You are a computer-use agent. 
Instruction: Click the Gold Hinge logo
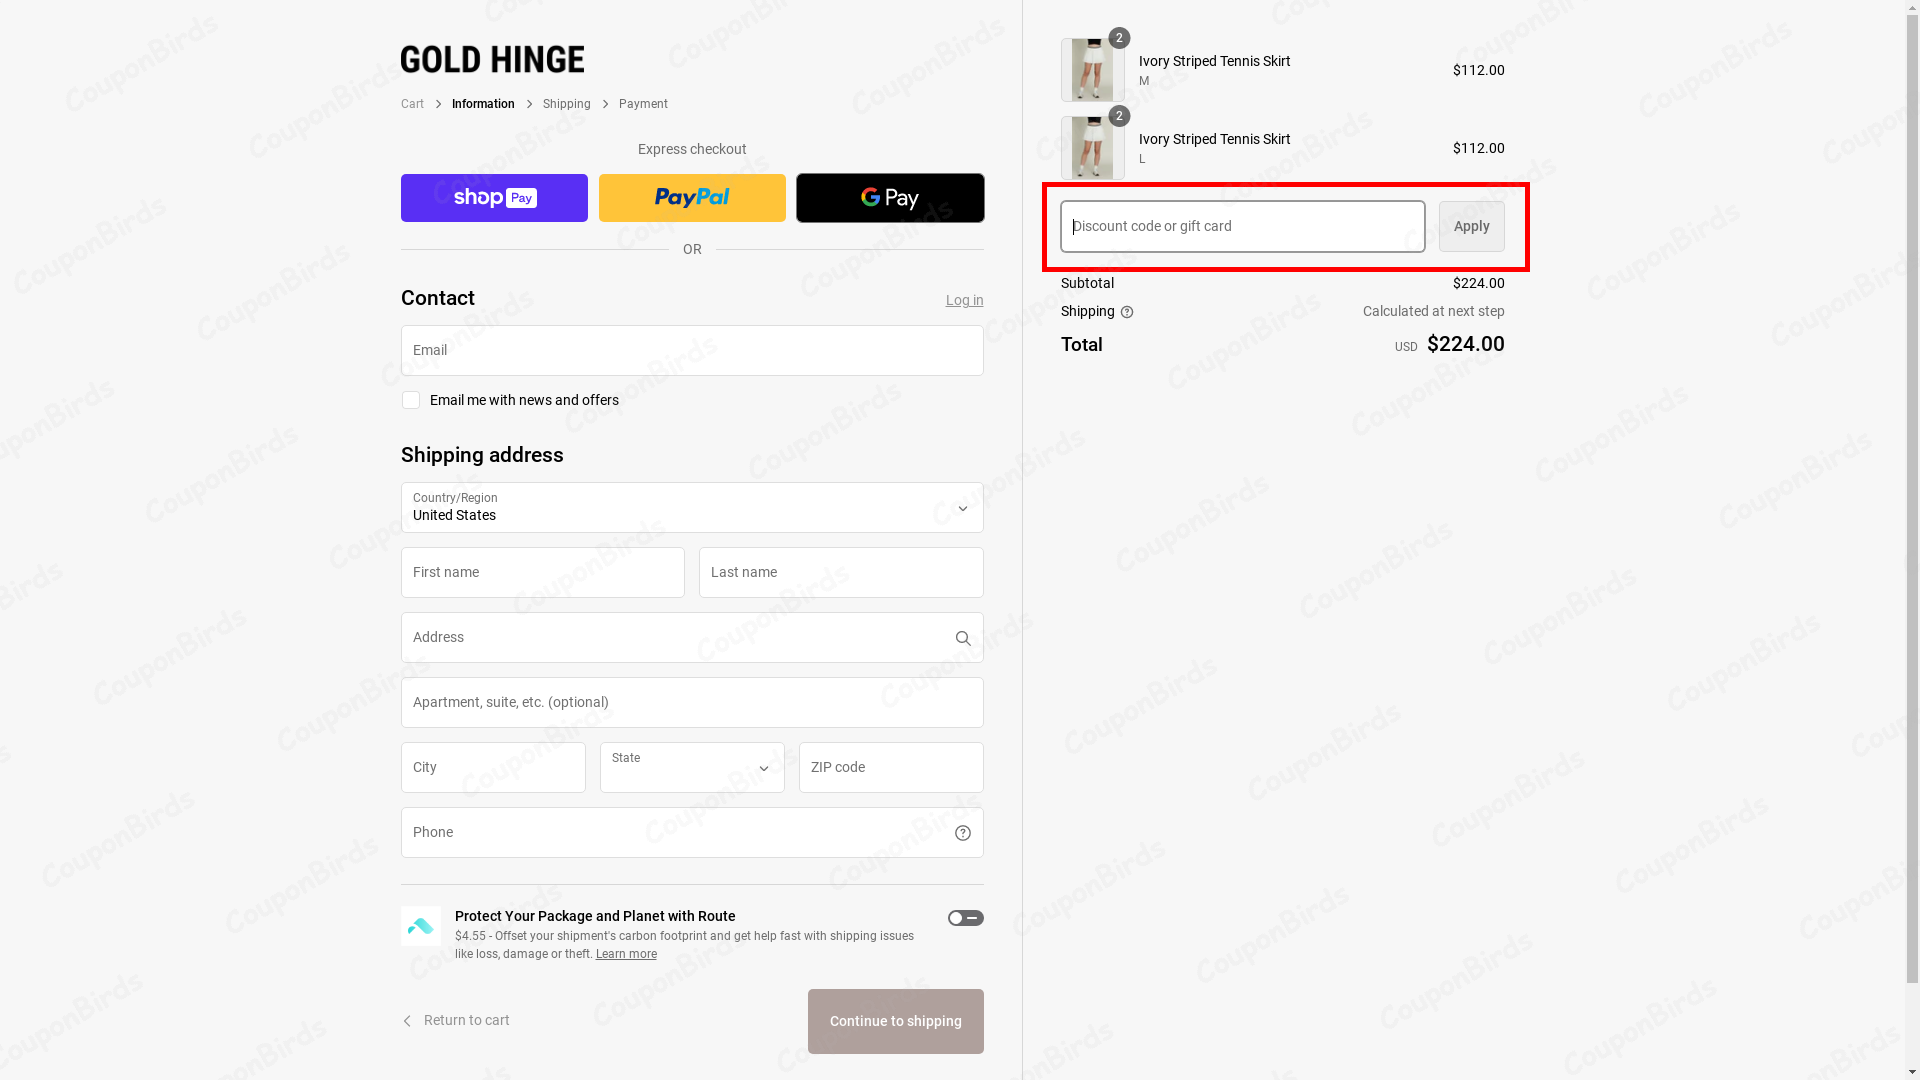tap(491, 59)
